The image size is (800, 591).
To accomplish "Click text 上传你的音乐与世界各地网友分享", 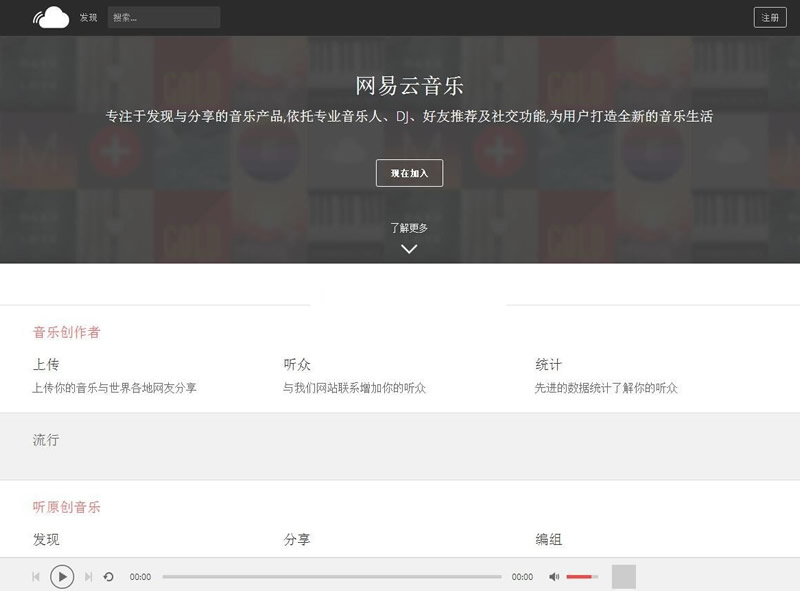I will click(114, 388).
